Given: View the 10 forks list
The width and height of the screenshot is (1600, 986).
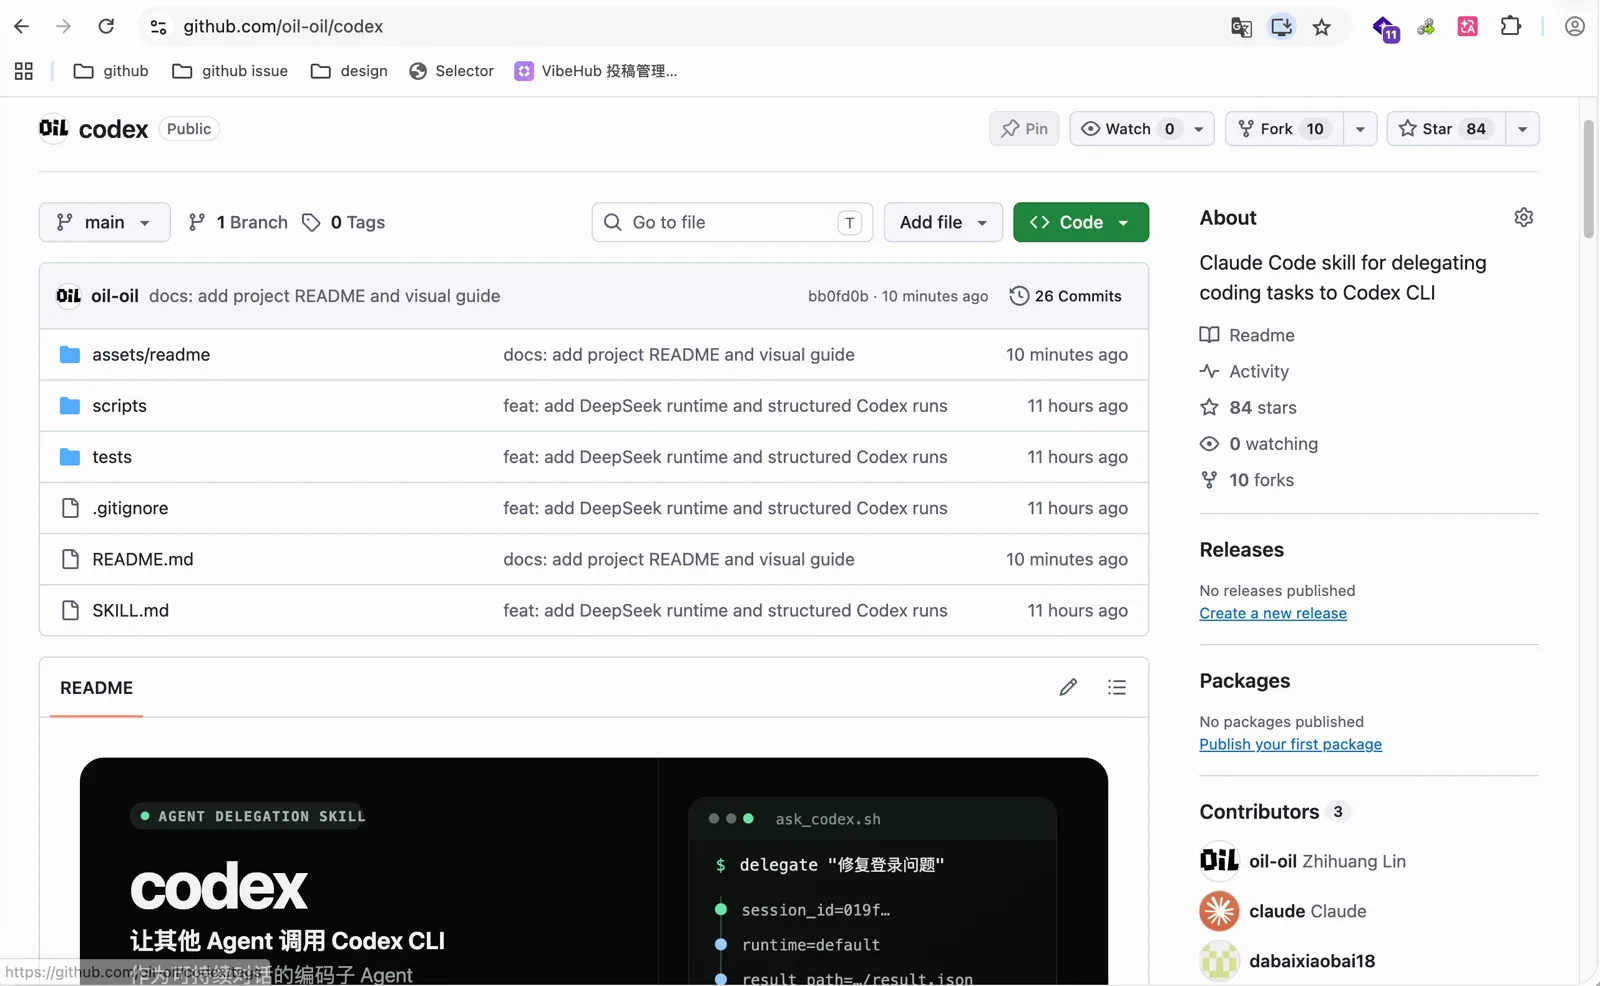Looking at the screenshot, I should (1247, 480).
